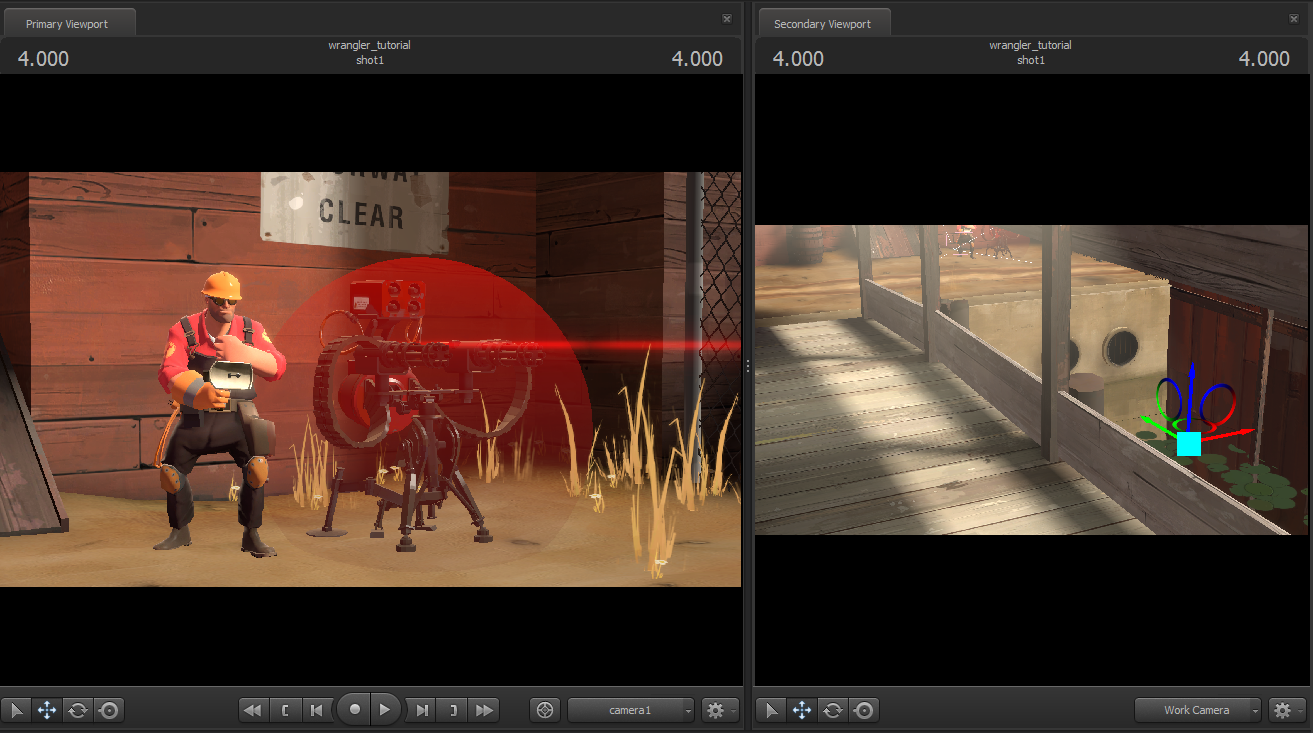Open the camera1 dropdown
The height and width of the screenshot is (733, 1313).
631,710
